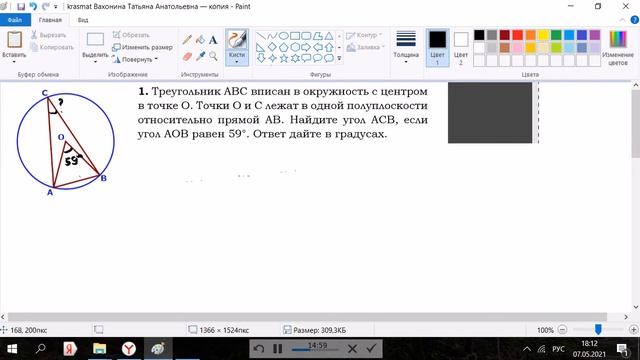Viewport: 640px width, 360px height.
Task: Open the Windows Start menu
Action: (x=12, y=349)
